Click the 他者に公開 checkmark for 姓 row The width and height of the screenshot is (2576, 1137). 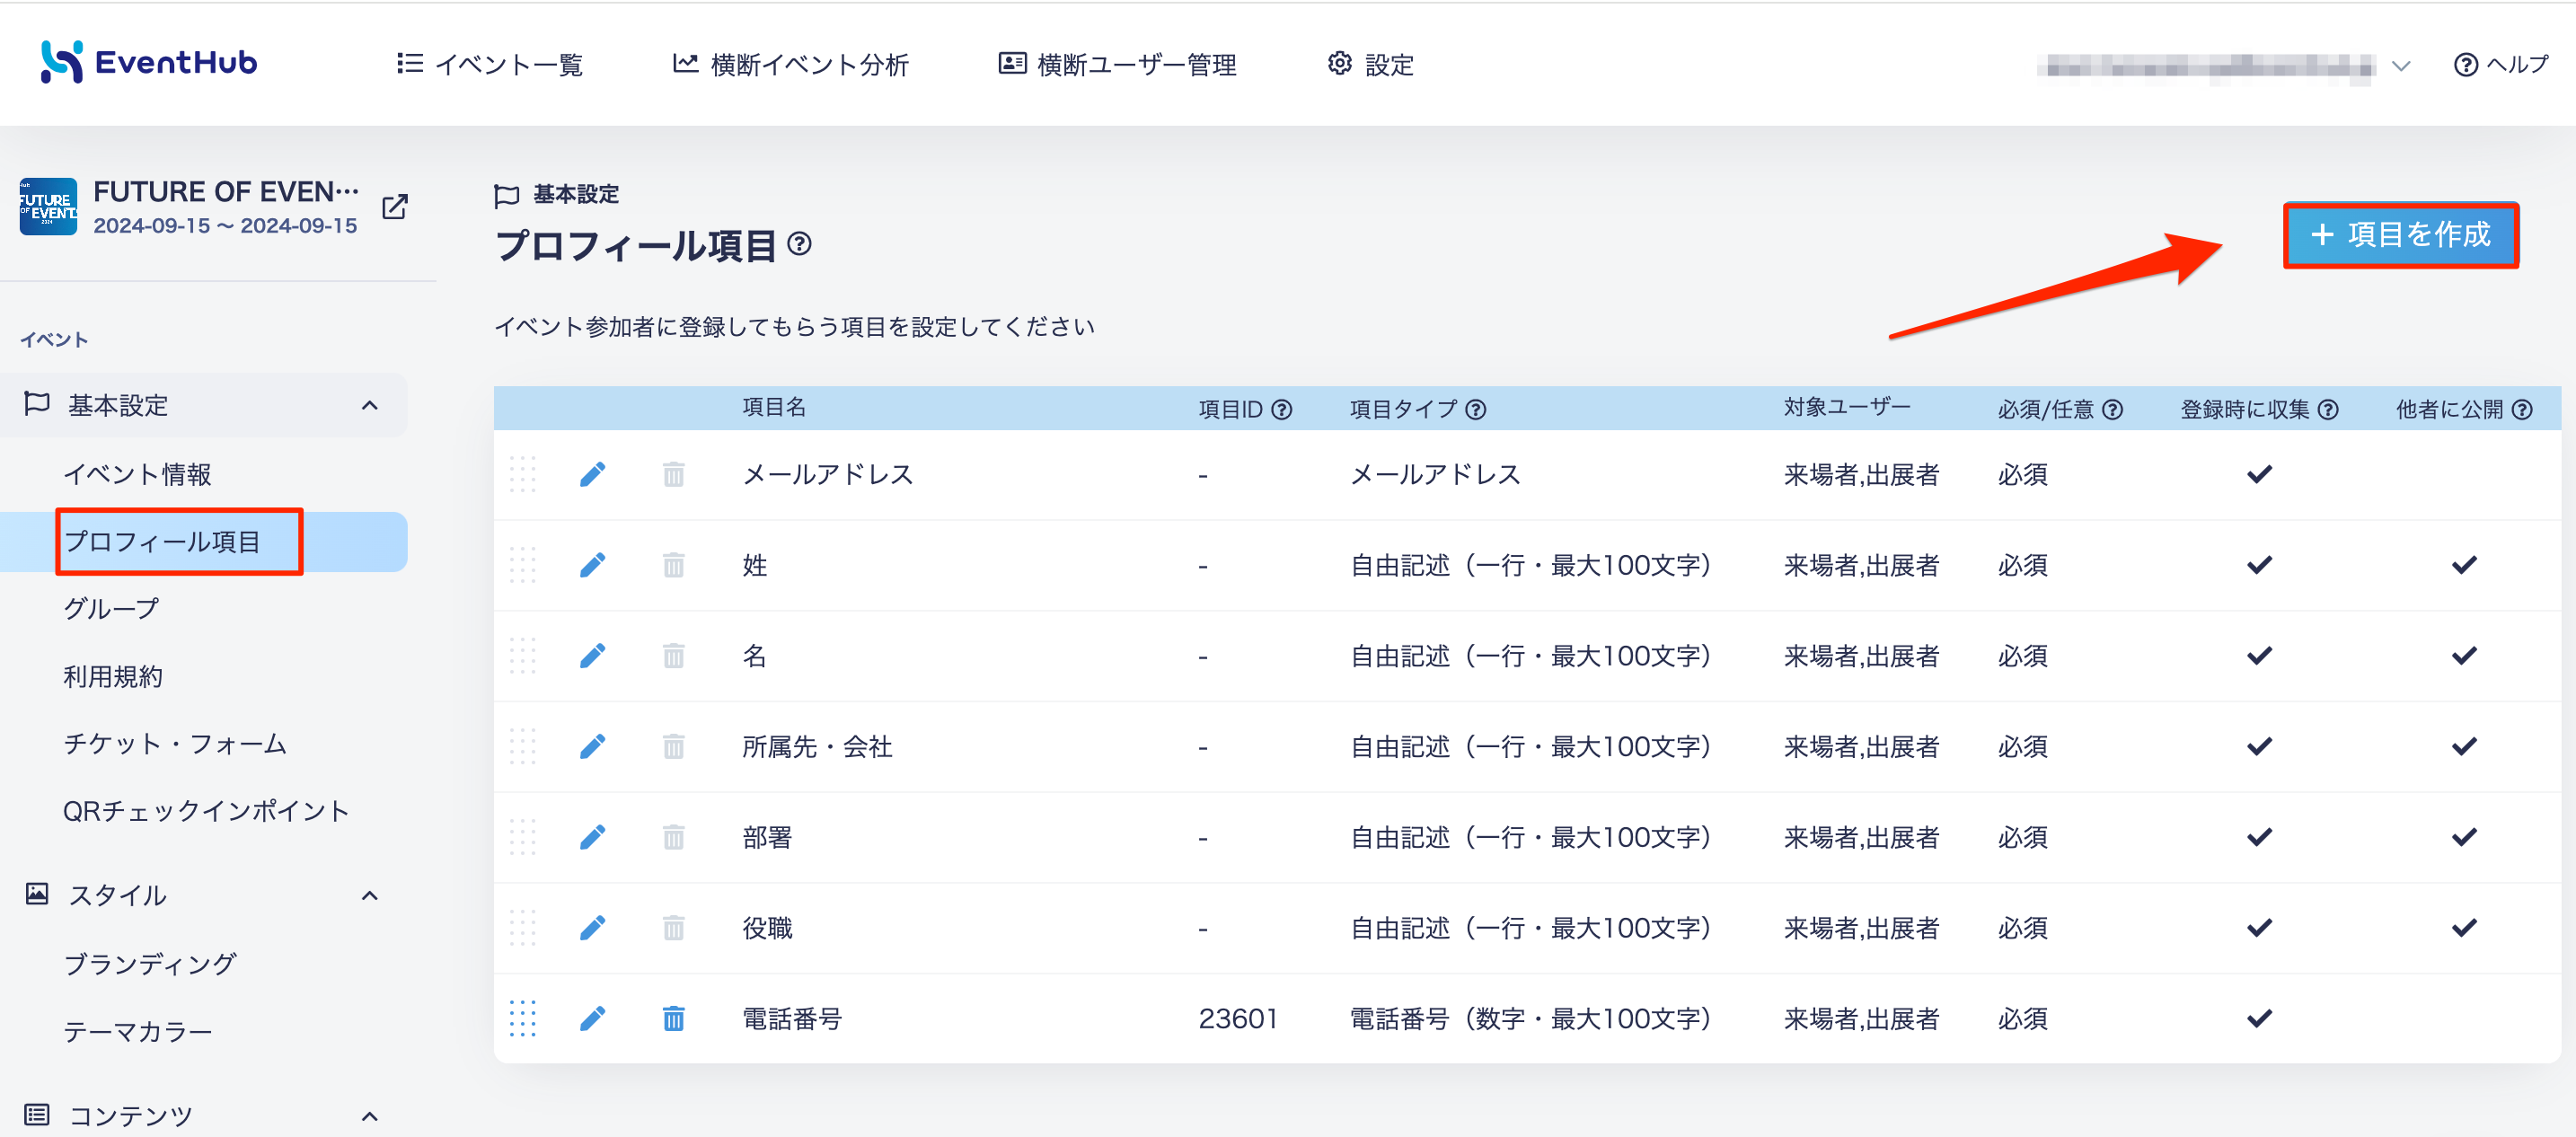(x=2465, y=565)
